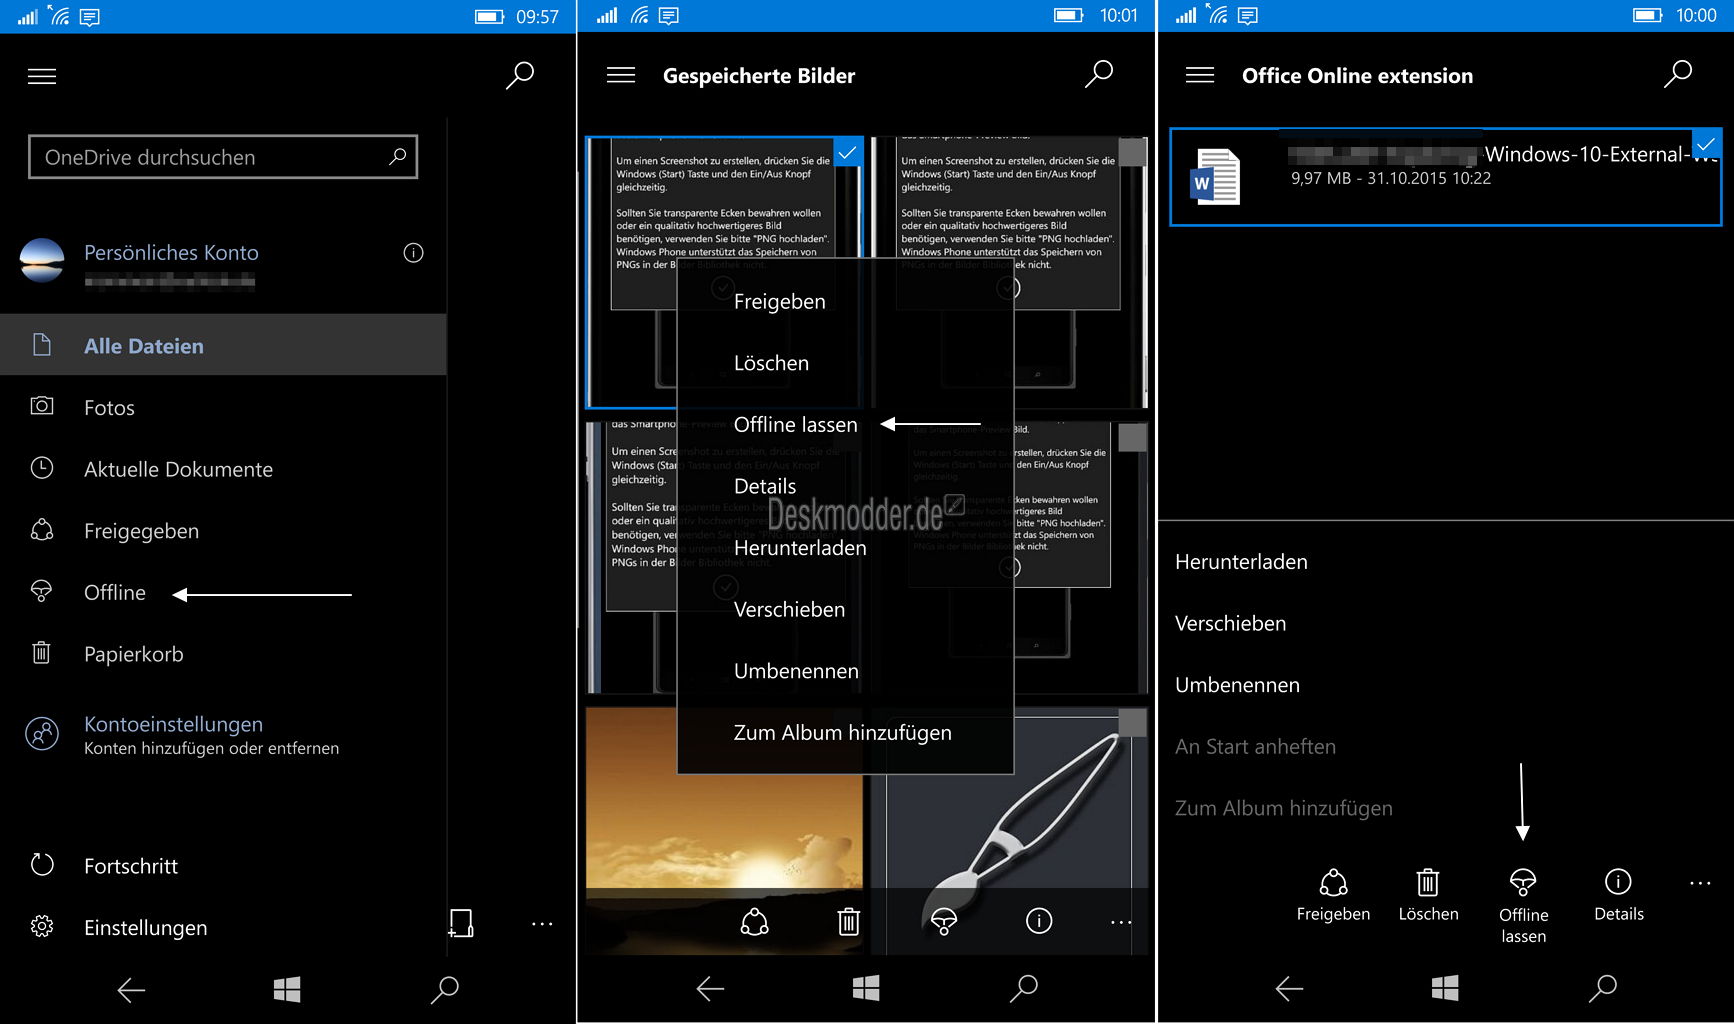This screenshot has width=1734, height=1024.
Task: Choose Zum Album hinzufügen in context menu
Action: [845, 733]
